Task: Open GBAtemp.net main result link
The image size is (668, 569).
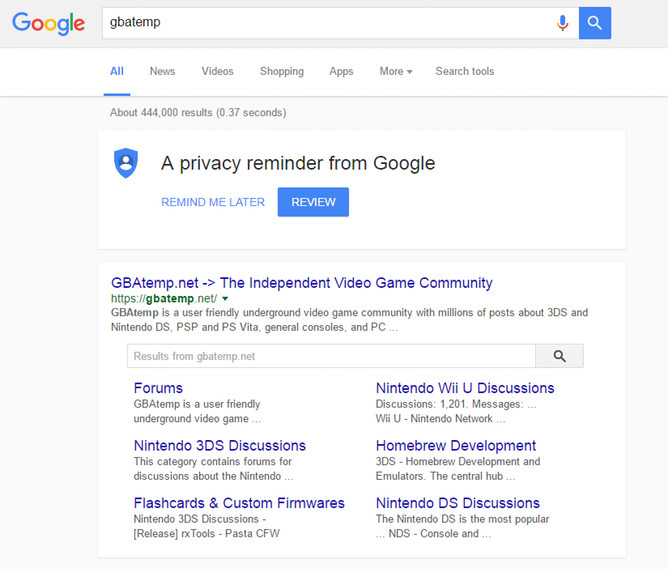Action: click(302, 283)
